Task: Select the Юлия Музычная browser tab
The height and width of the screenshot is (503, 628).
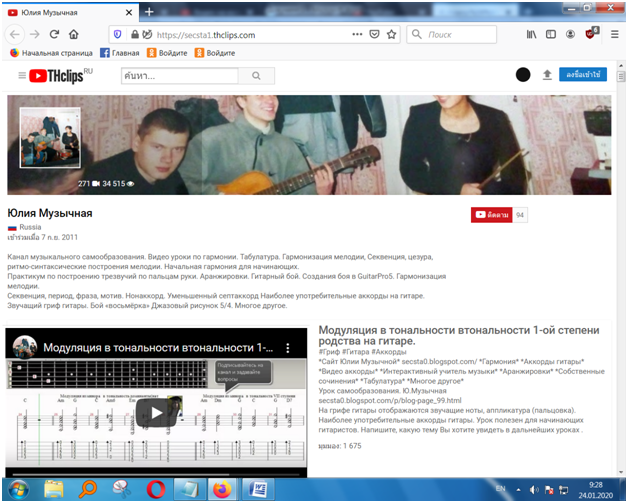Action: (70, 13)
